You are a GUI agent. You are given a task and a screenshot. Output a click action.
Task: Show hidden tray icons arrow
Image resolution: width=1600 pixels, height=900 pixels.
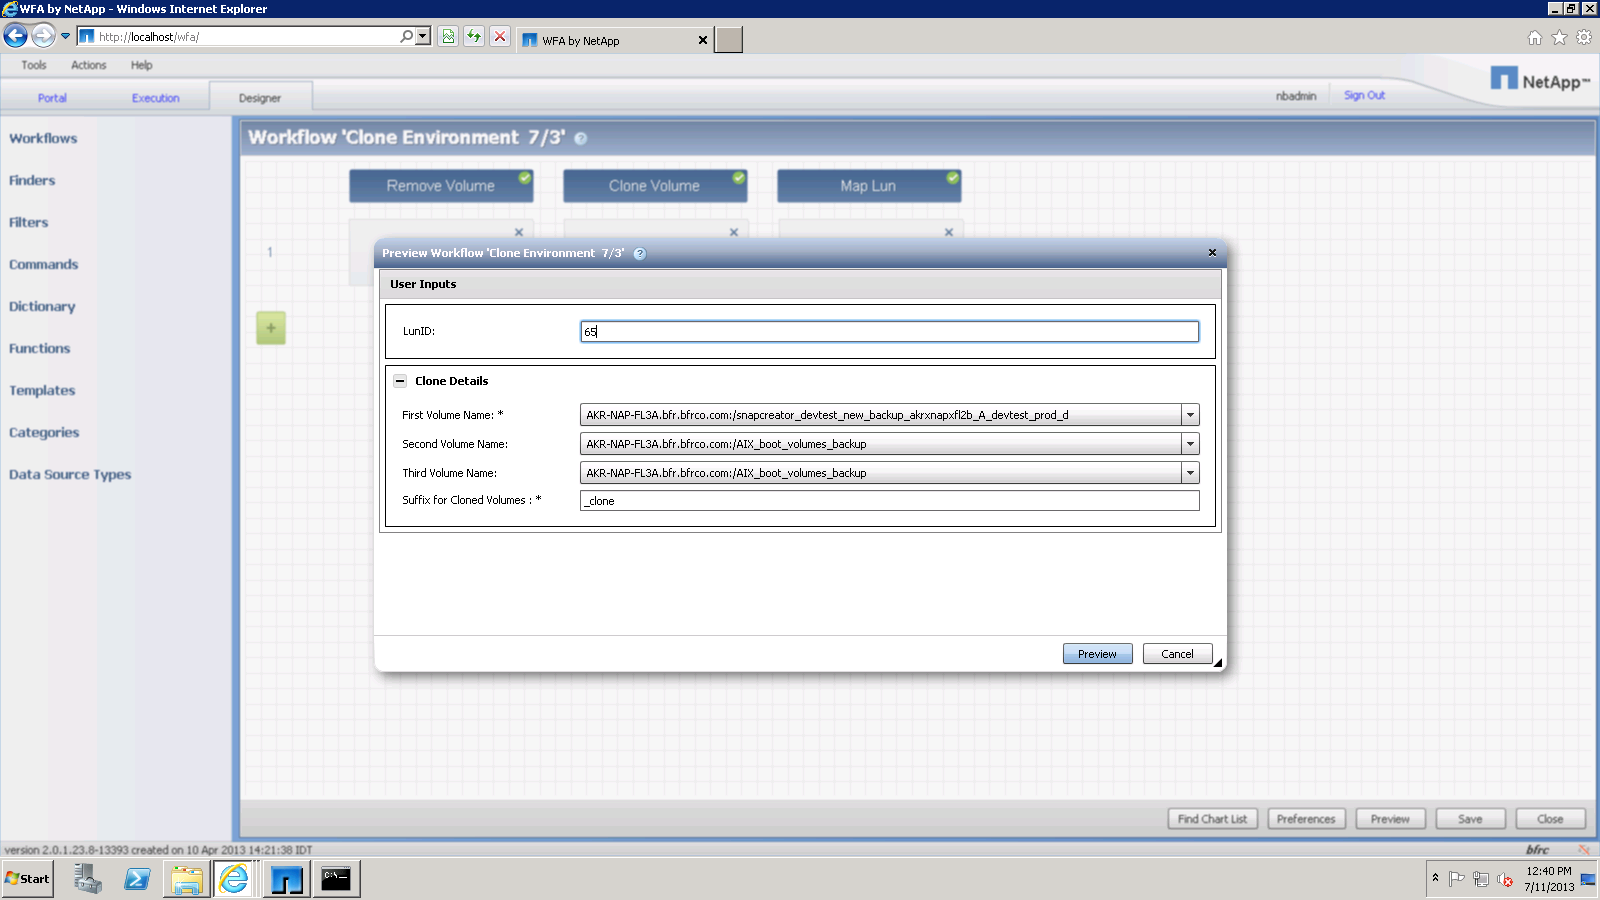pos(1435,878)
